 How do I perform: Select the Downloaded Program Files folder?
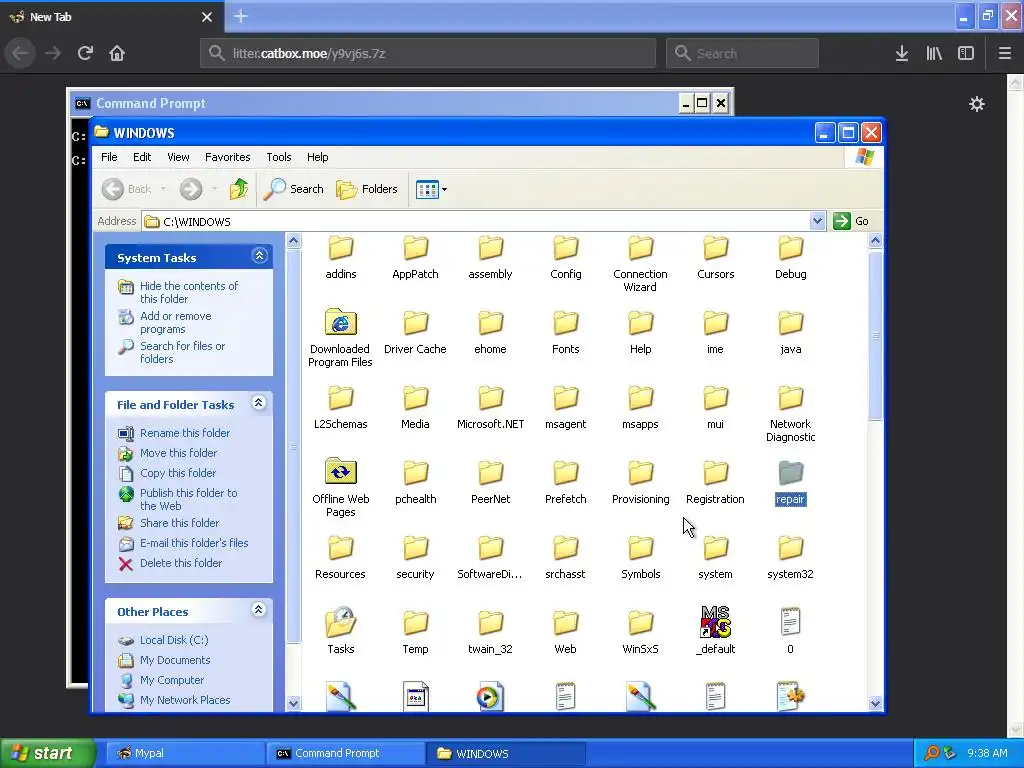340,338
